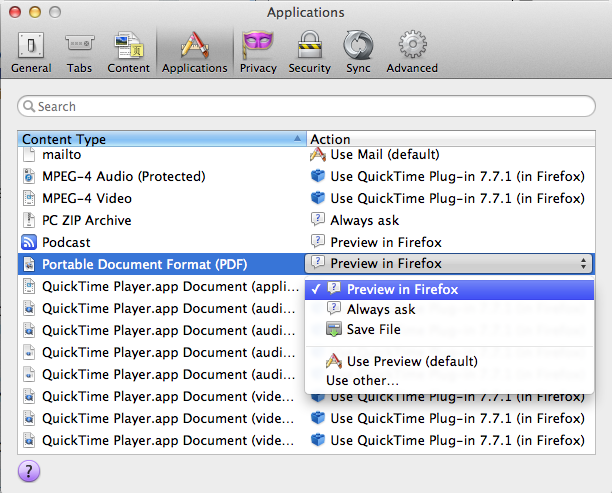Choose Preview in Firefox from the menu
This screenshot has height=493, width=612.
[449, 290]
